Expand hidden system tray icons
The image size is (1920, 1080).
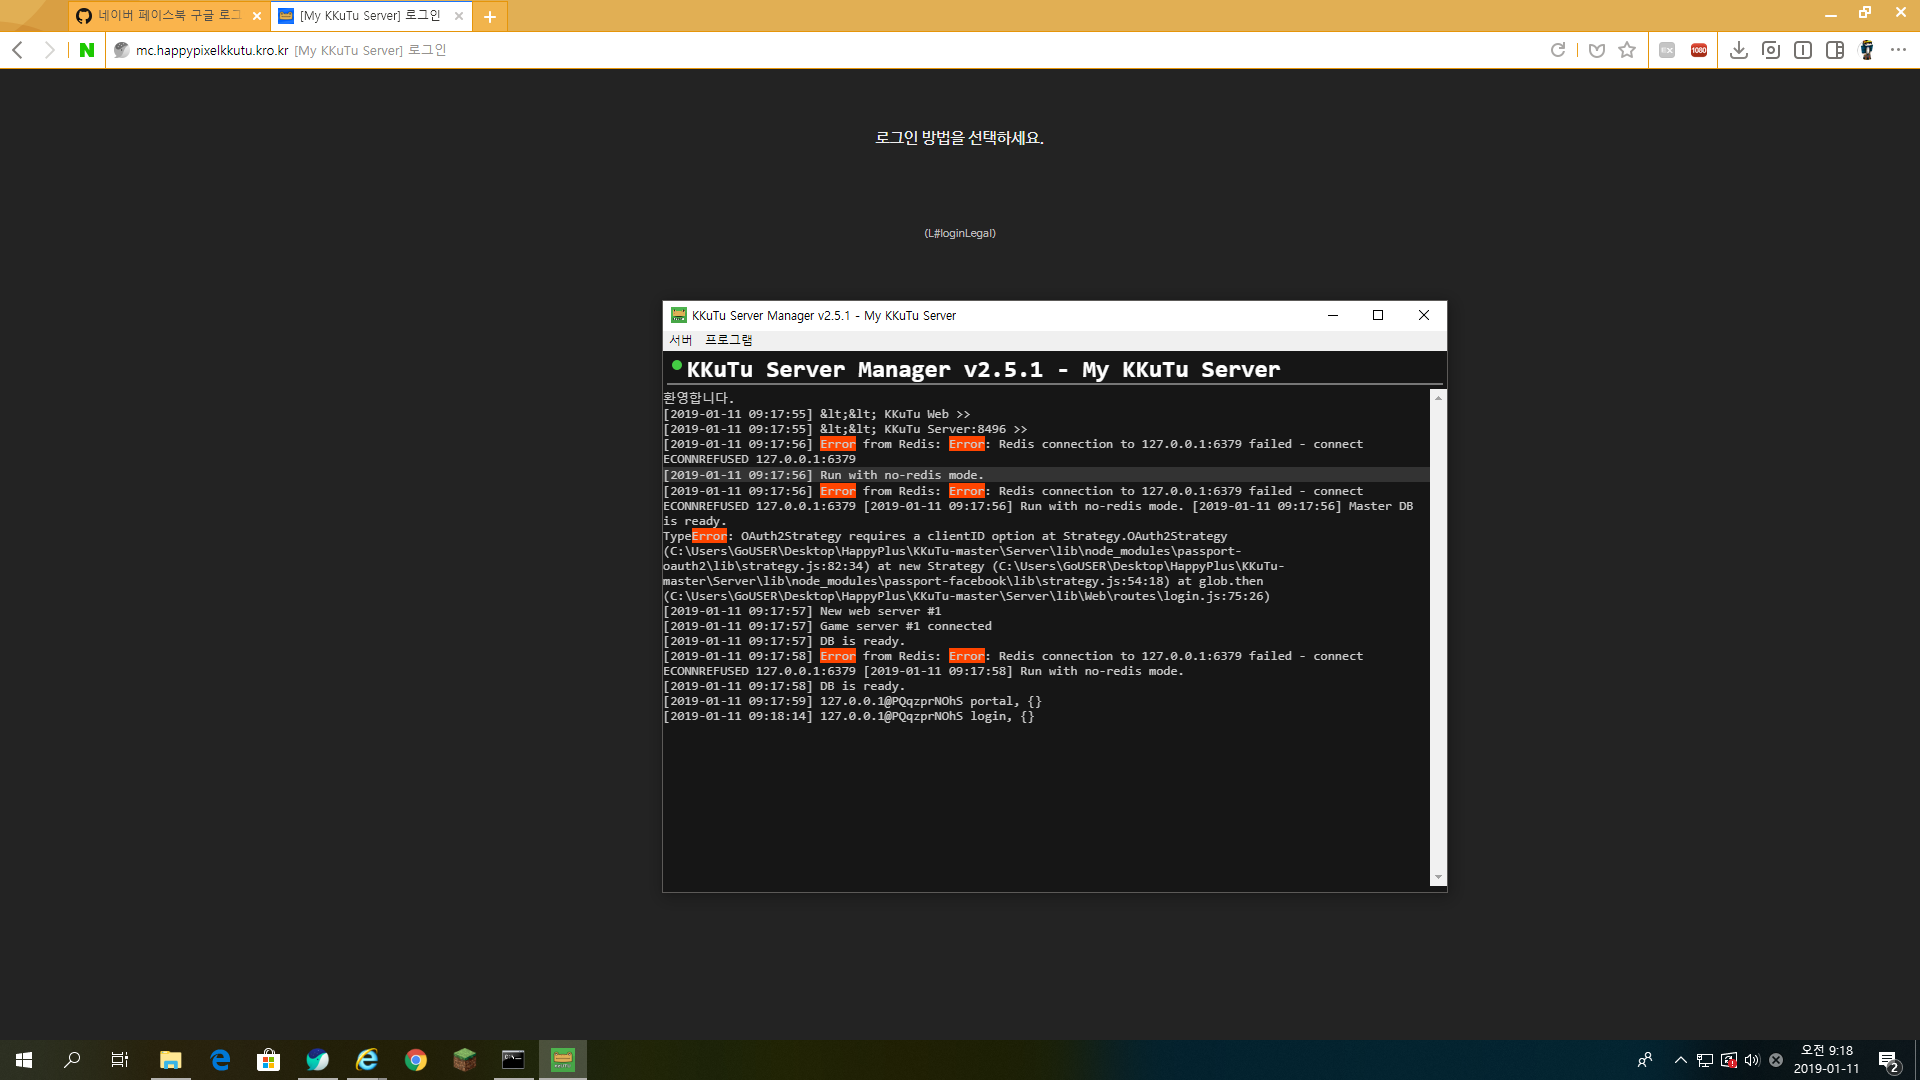click(1679, 1059)
